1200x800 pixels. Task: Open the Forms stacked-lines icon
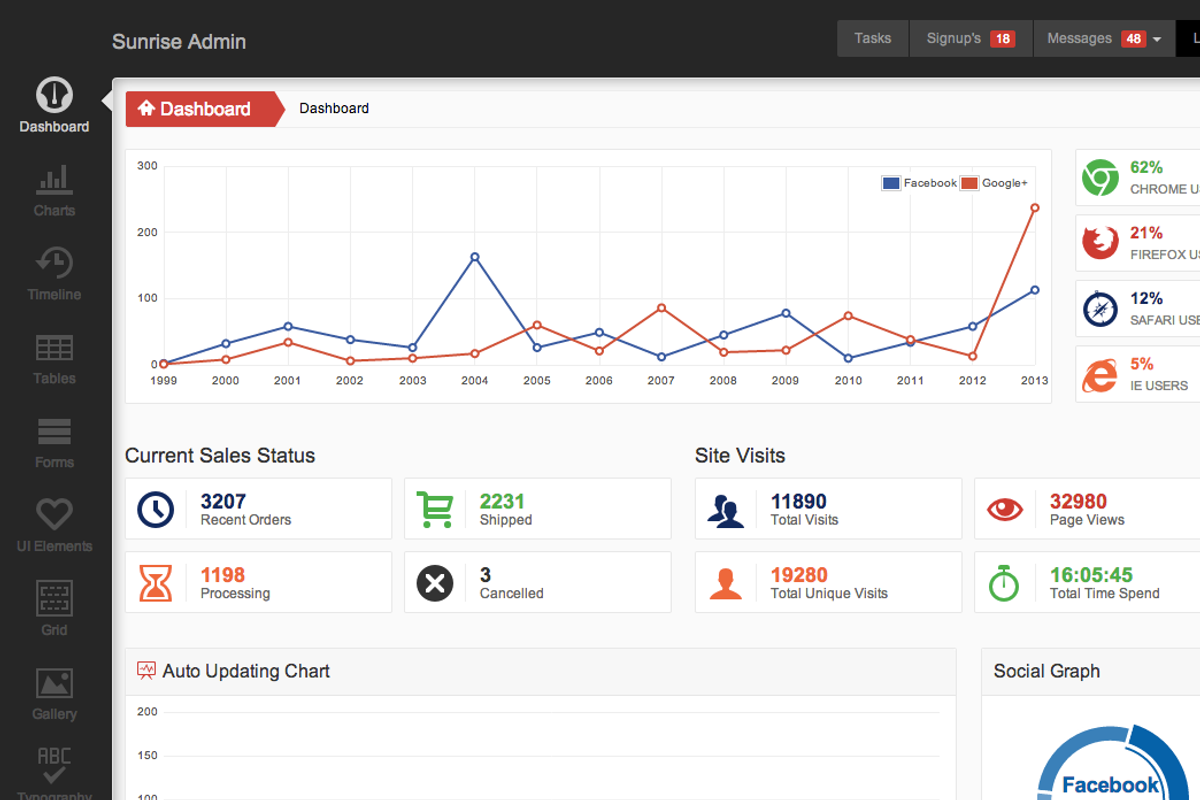click(x=54, y=431)
